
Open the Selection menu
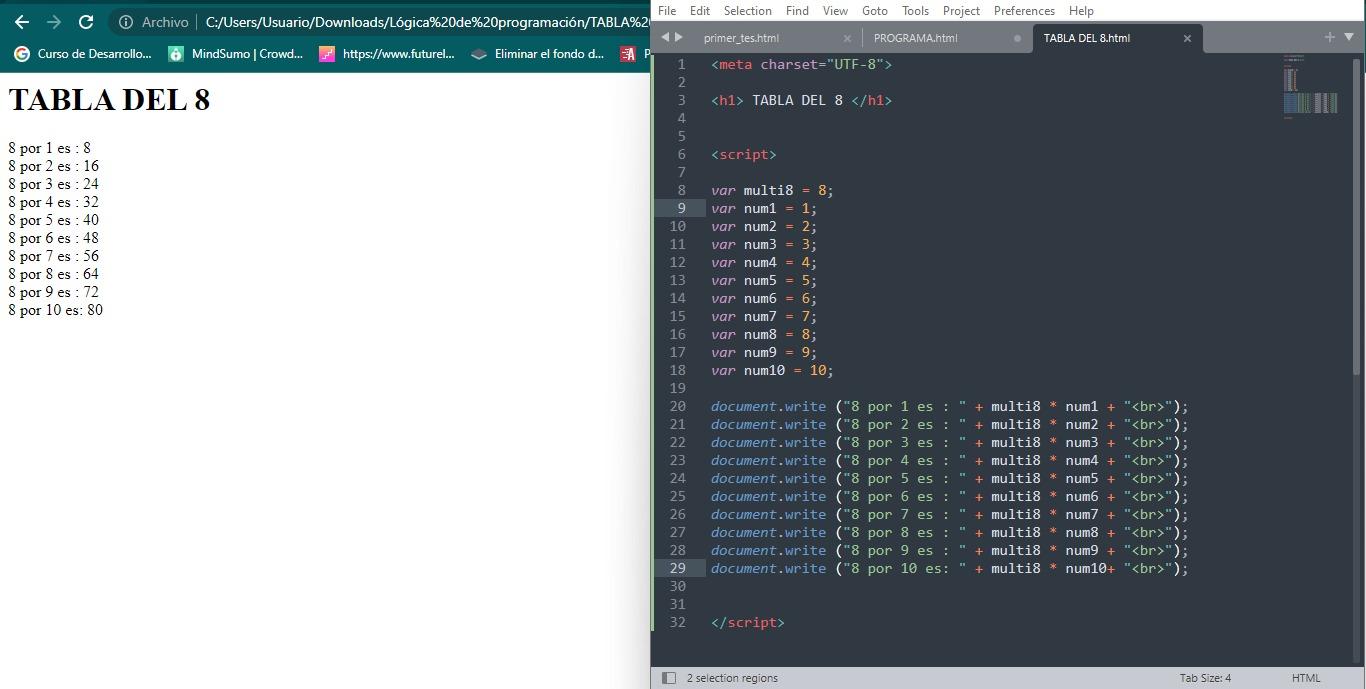[748, 10]
